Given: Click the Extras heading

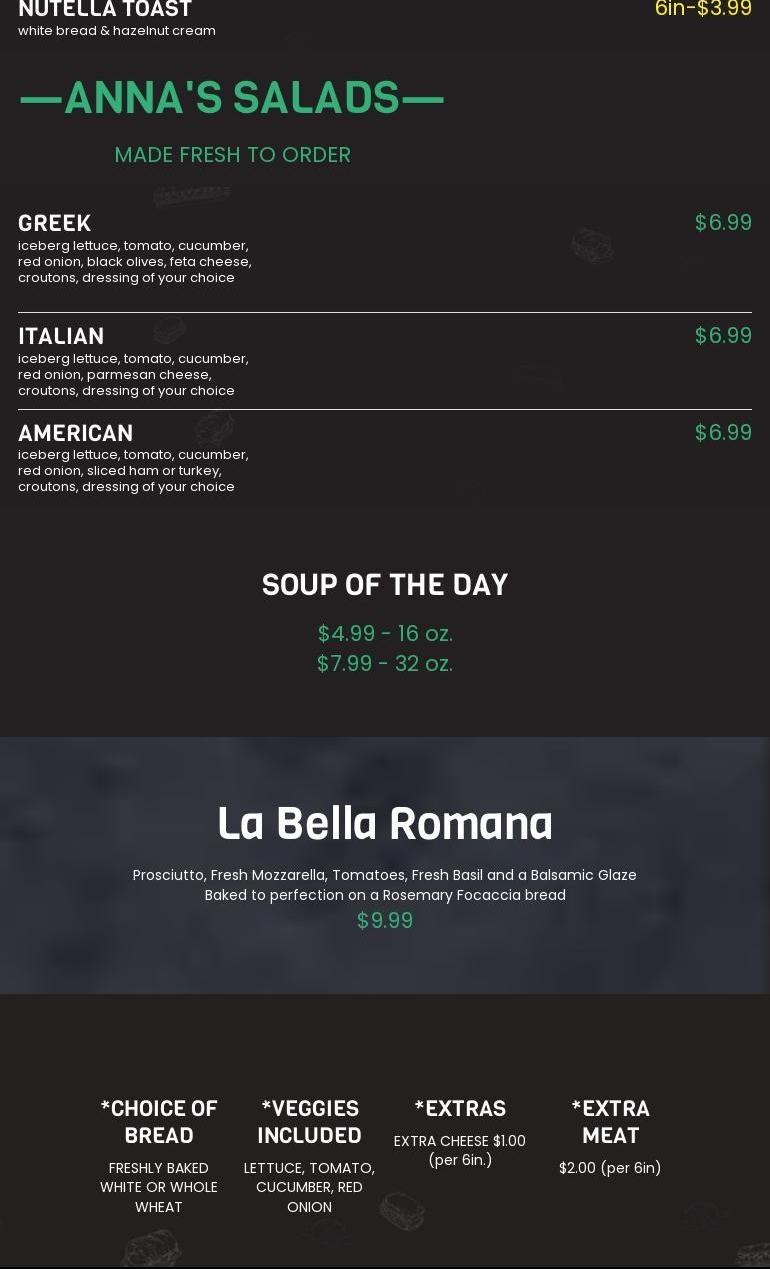Looking at the screenshot, I should (460, 1109).
